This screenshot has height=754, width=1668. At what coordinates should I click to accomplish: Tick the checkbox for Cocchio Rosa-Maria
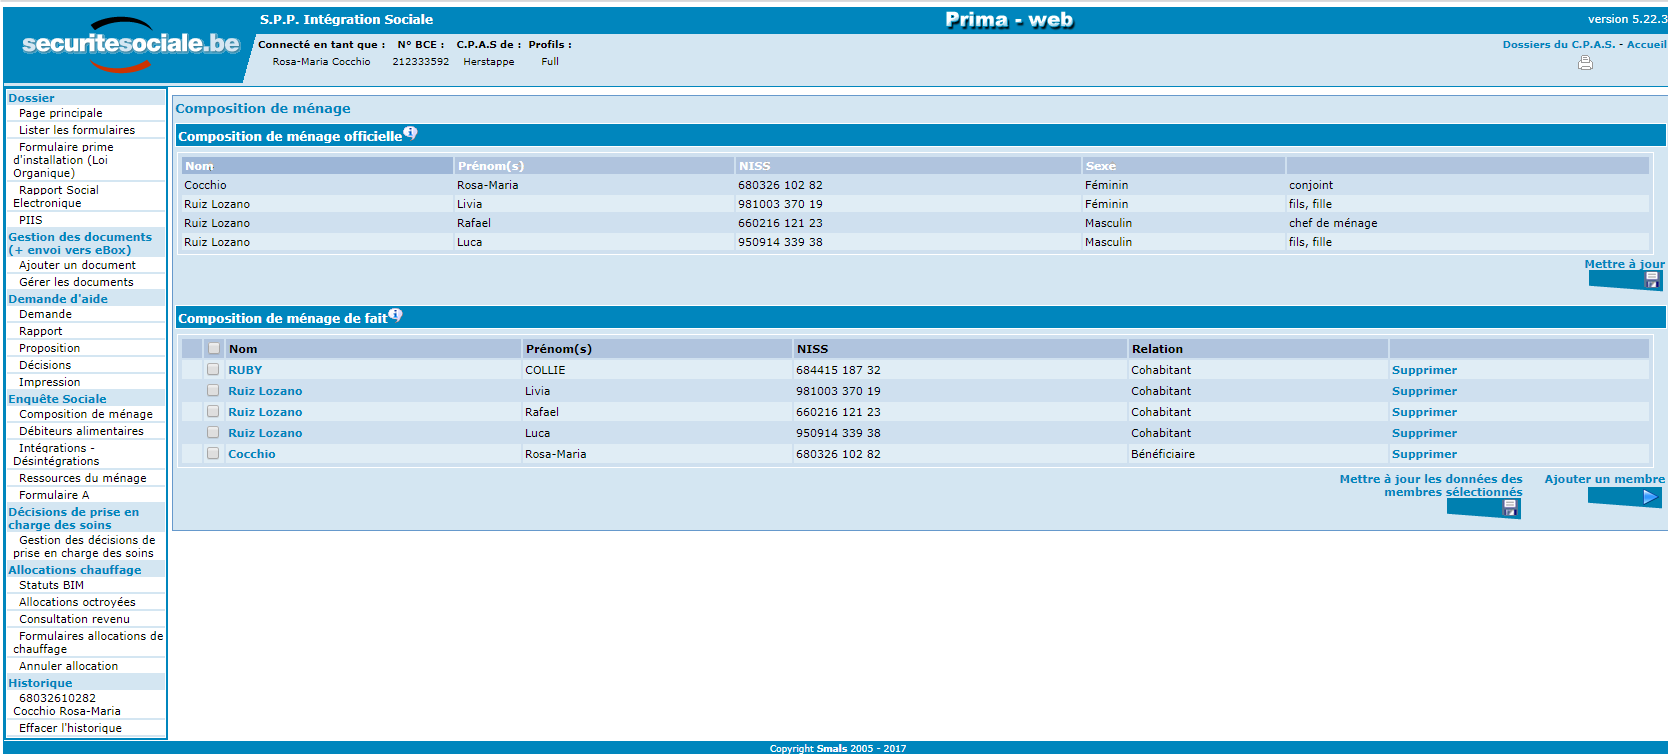click(x=213, y=453)
